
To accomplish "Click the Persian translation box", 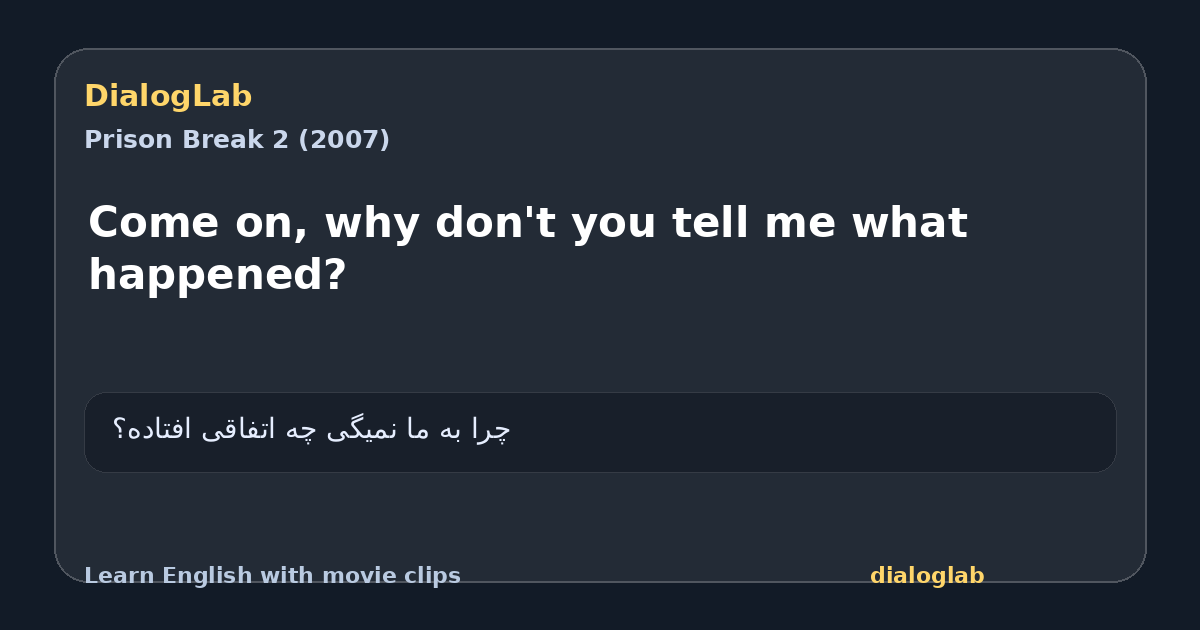I will point(600,432).
